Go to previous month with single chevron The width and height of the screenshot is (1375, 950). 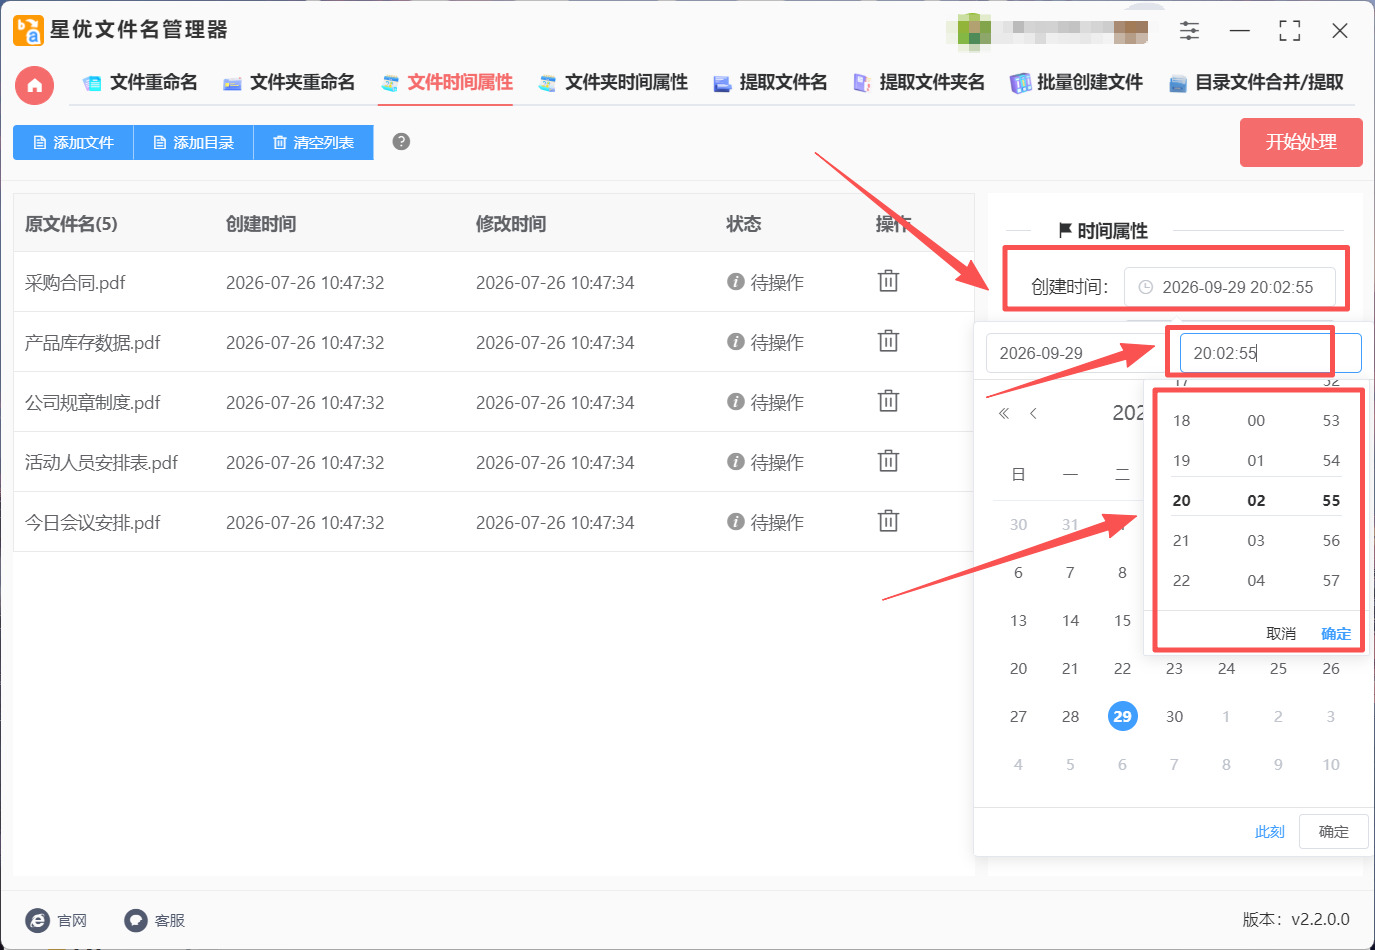tap(1033, 413)
